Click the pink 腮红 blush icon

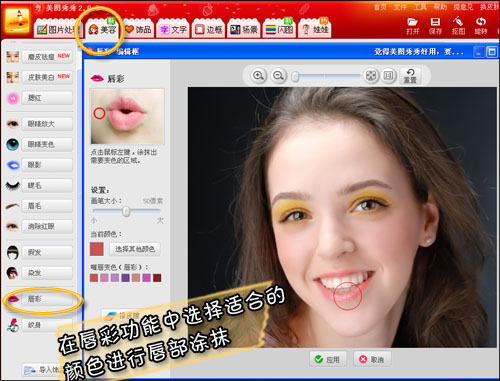[x=13, y=98]
